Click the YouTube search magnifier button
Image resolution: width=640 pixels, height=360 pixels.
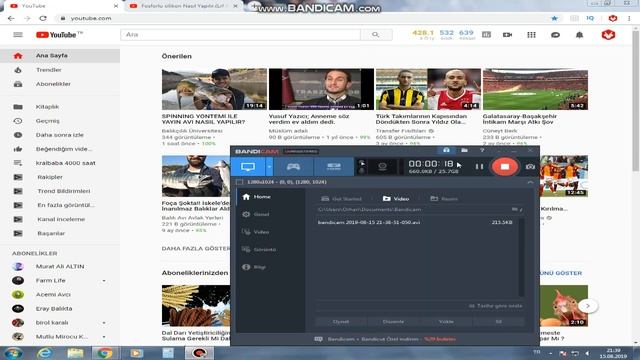pos(376,35)
